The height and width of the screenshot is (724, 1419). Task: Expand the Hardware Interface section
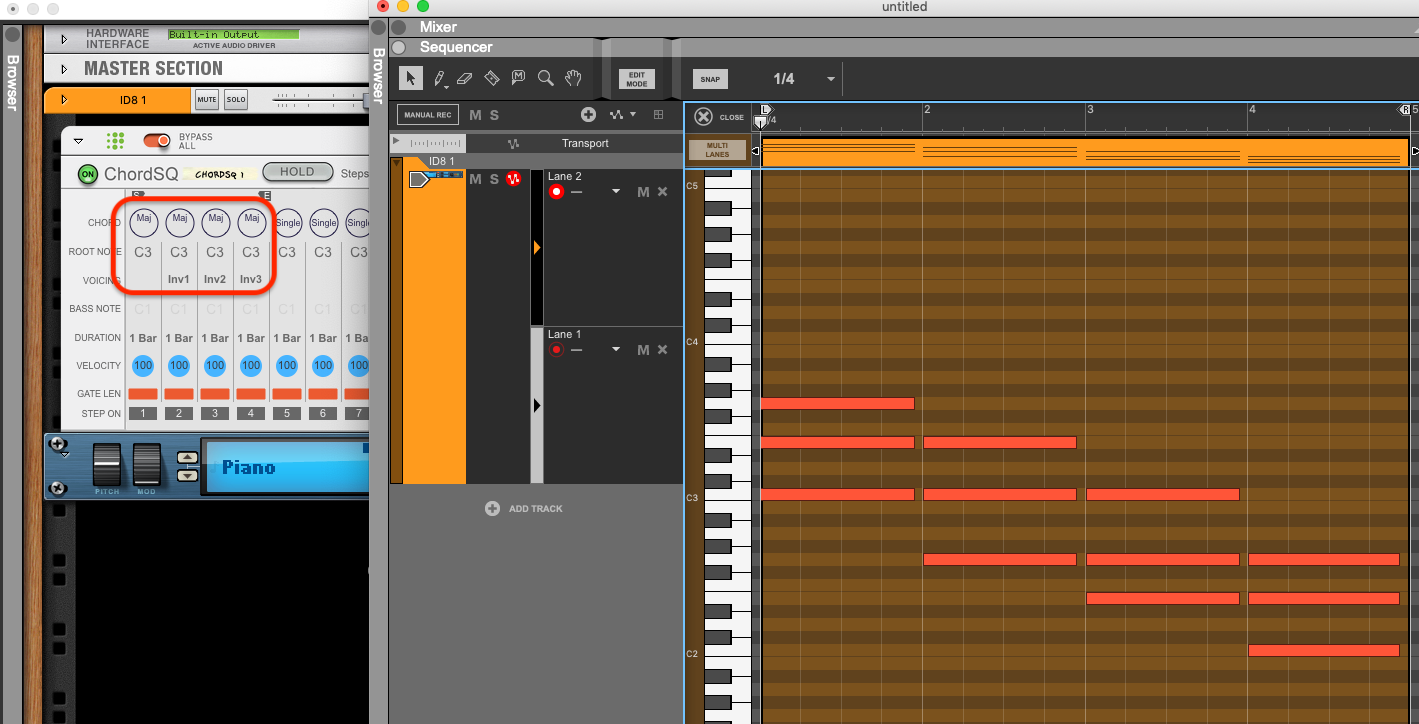coord(64,39)
